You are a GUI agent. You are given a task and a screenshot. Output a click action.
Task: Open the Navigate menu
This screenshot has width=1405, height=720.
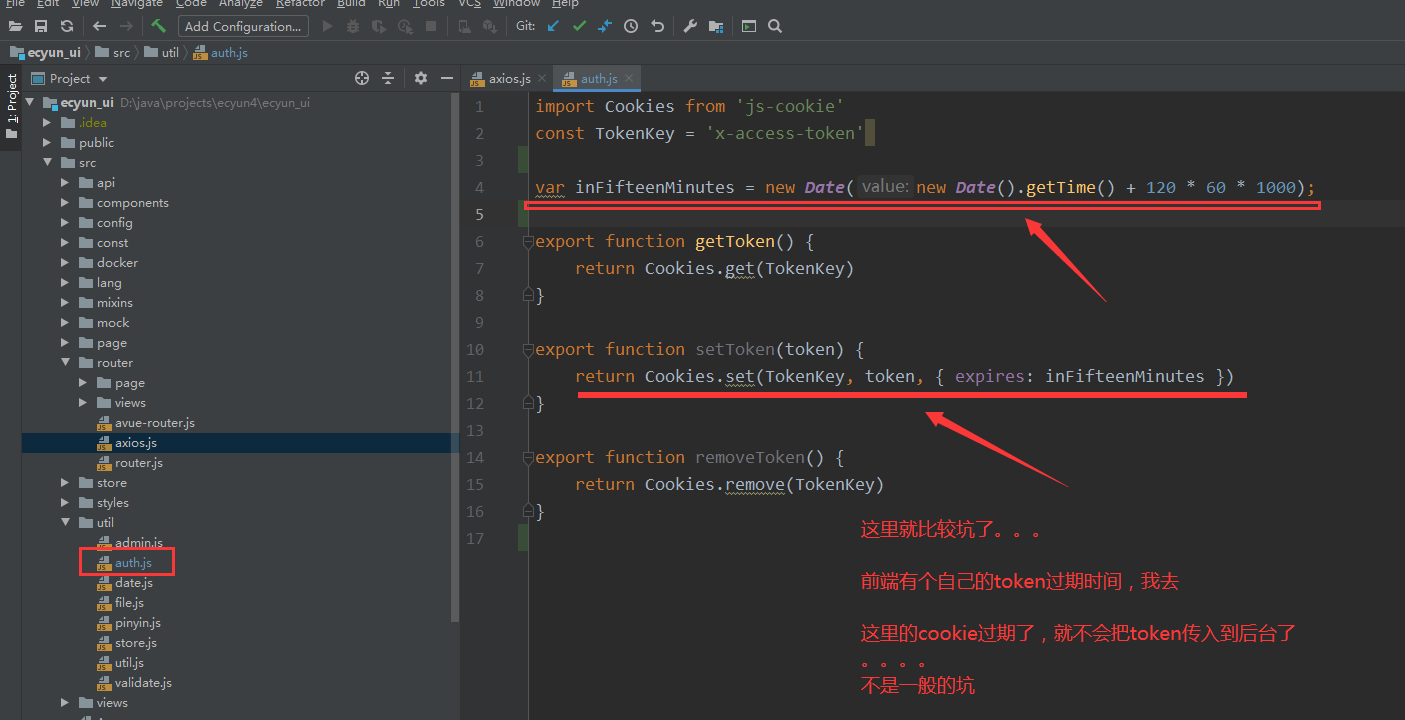pyautogui.click(x=136, y=4)
